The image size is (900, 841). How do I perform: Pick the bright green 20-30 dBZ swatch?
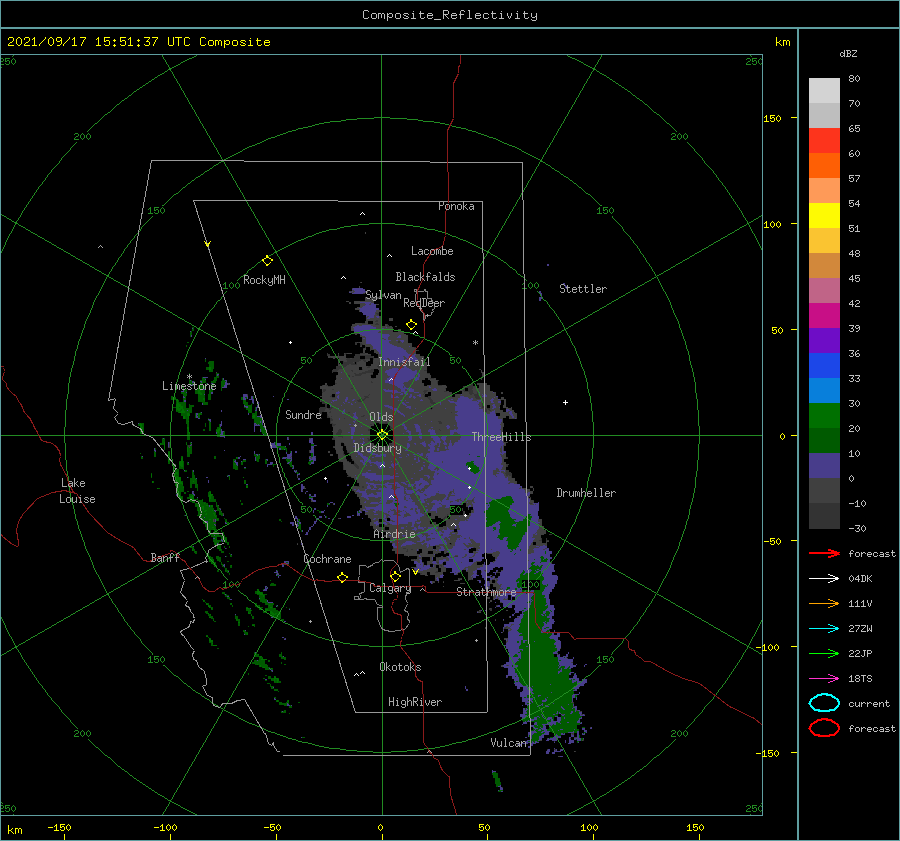[x=824, y=415]
